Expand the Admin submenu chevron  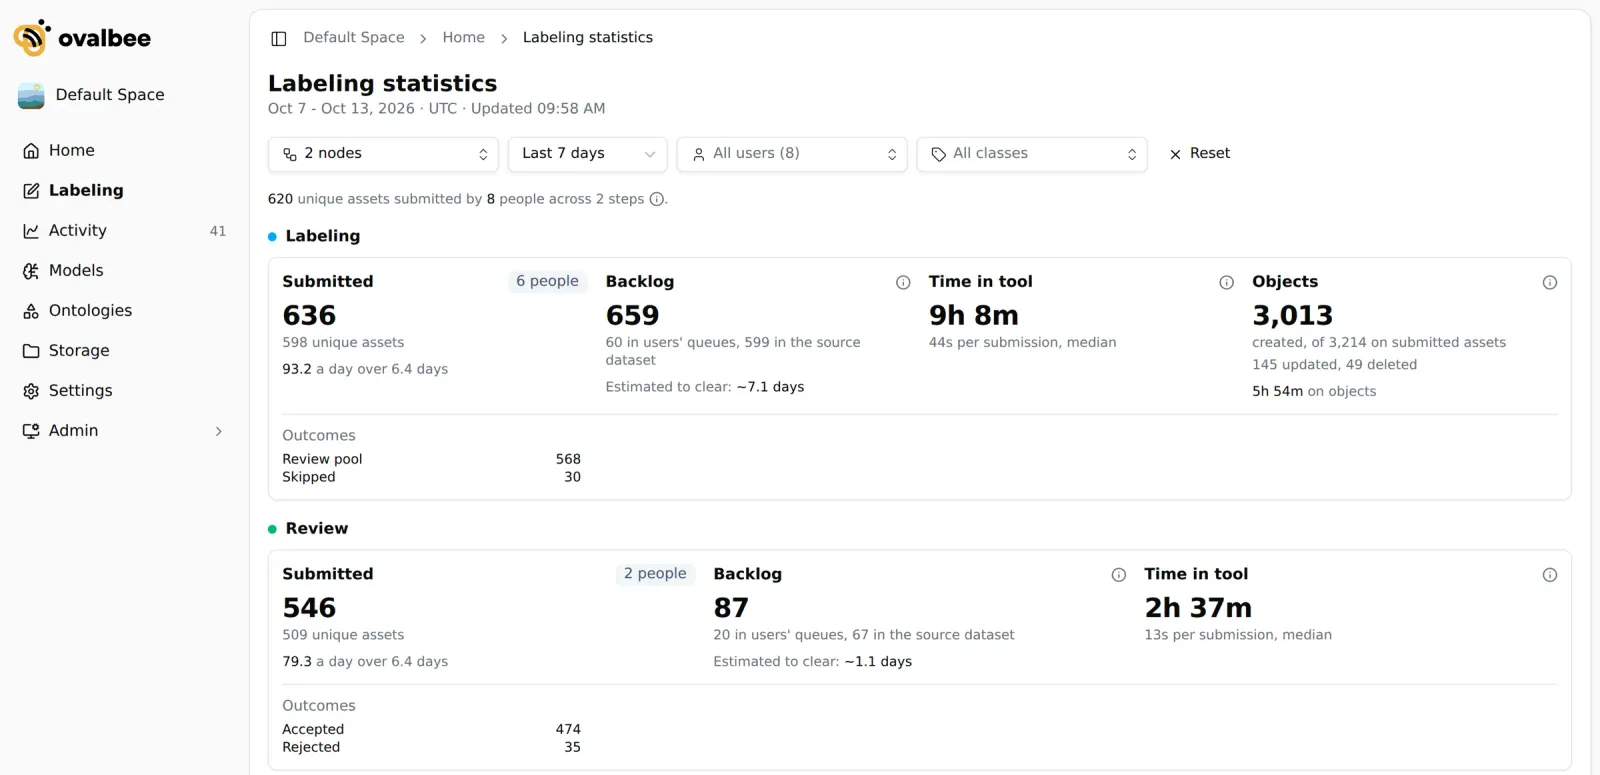tap(219, 431)
